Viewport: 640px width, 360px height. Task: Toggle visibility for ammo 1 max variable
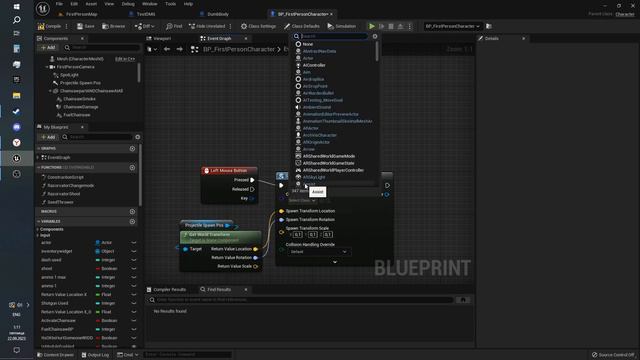point(133,277)
